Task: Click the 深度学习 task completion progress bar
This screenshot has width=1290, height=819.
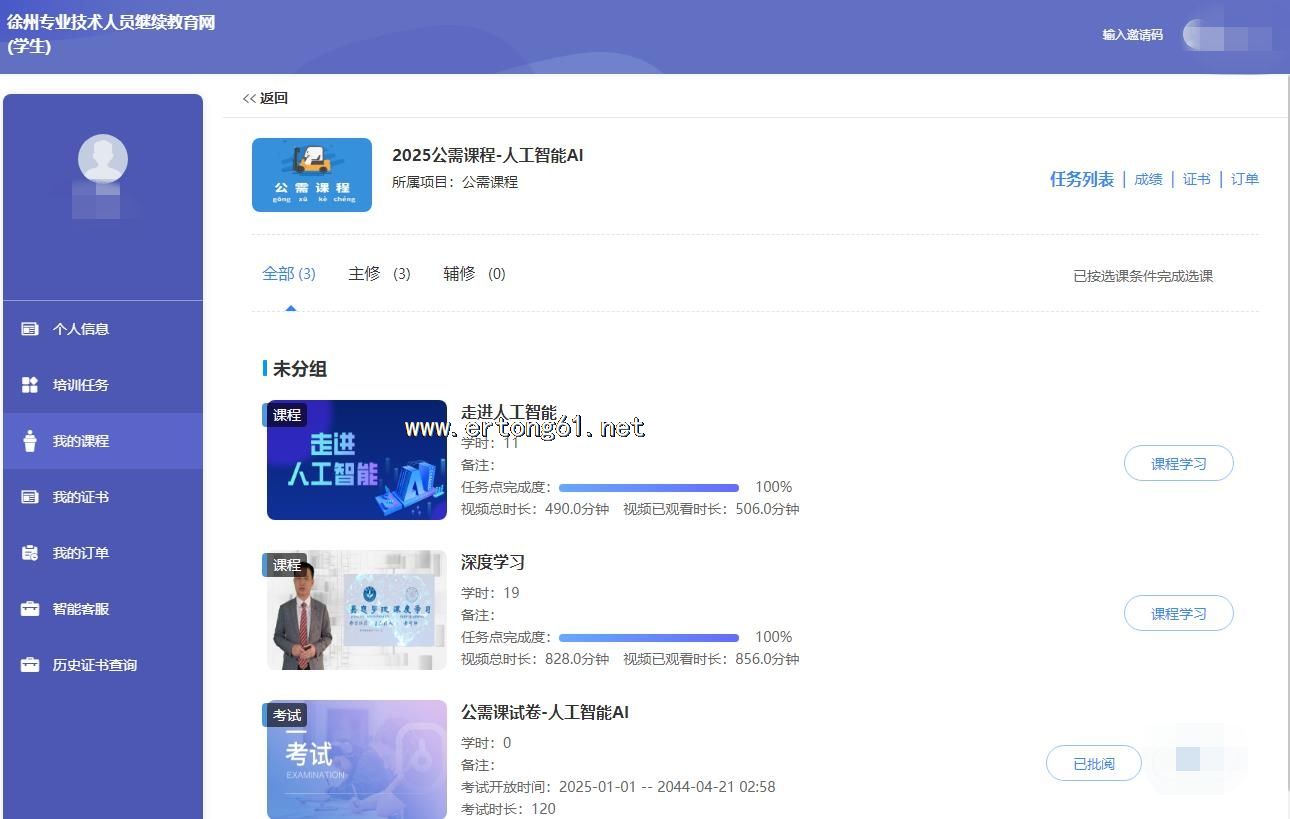Action: pos(648,637)
